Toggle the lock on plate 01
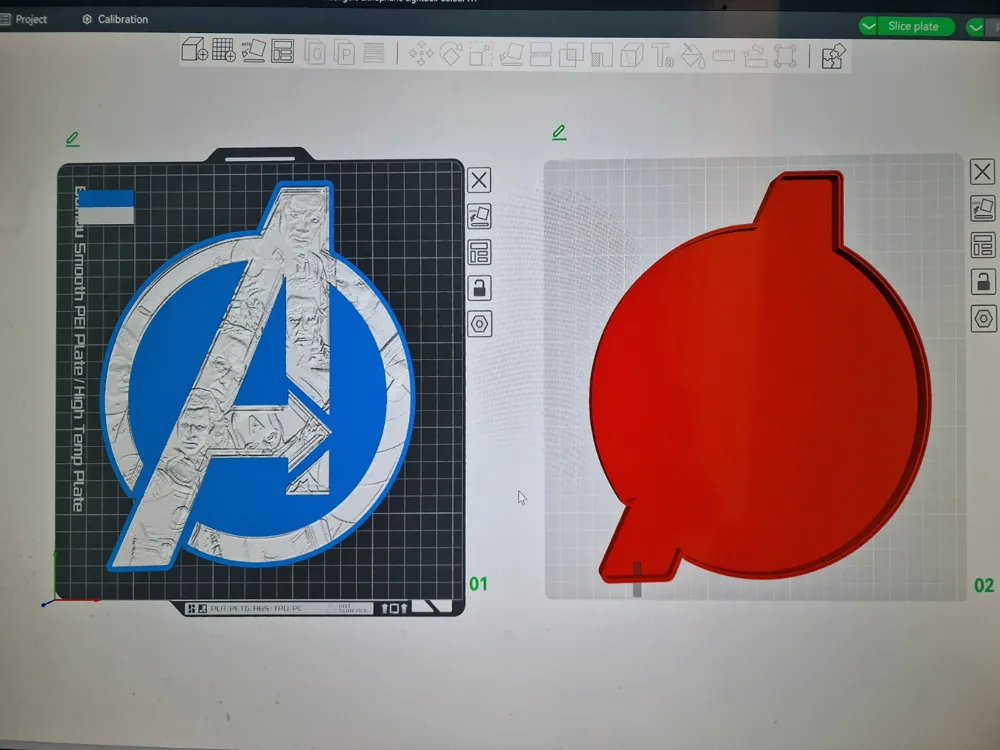This screenshot has height=750, width=1000. click(x=479, y=288)
